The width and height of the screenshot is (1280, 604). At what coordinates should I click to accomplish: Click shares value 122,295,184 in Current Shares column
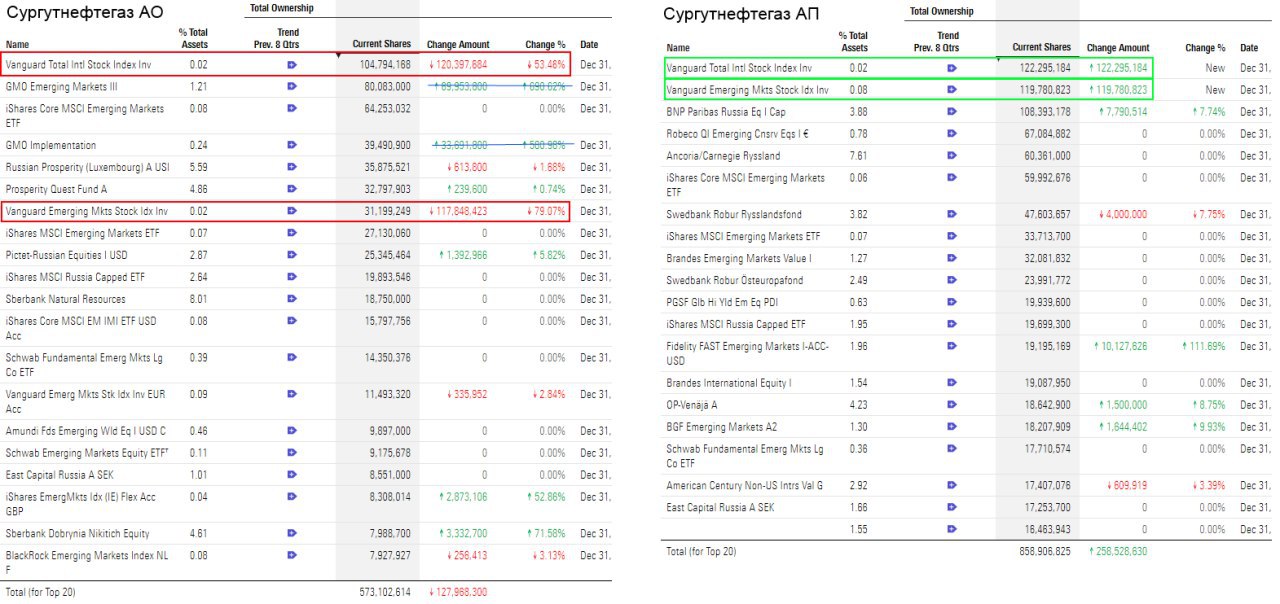click(x=1045, y=68)
